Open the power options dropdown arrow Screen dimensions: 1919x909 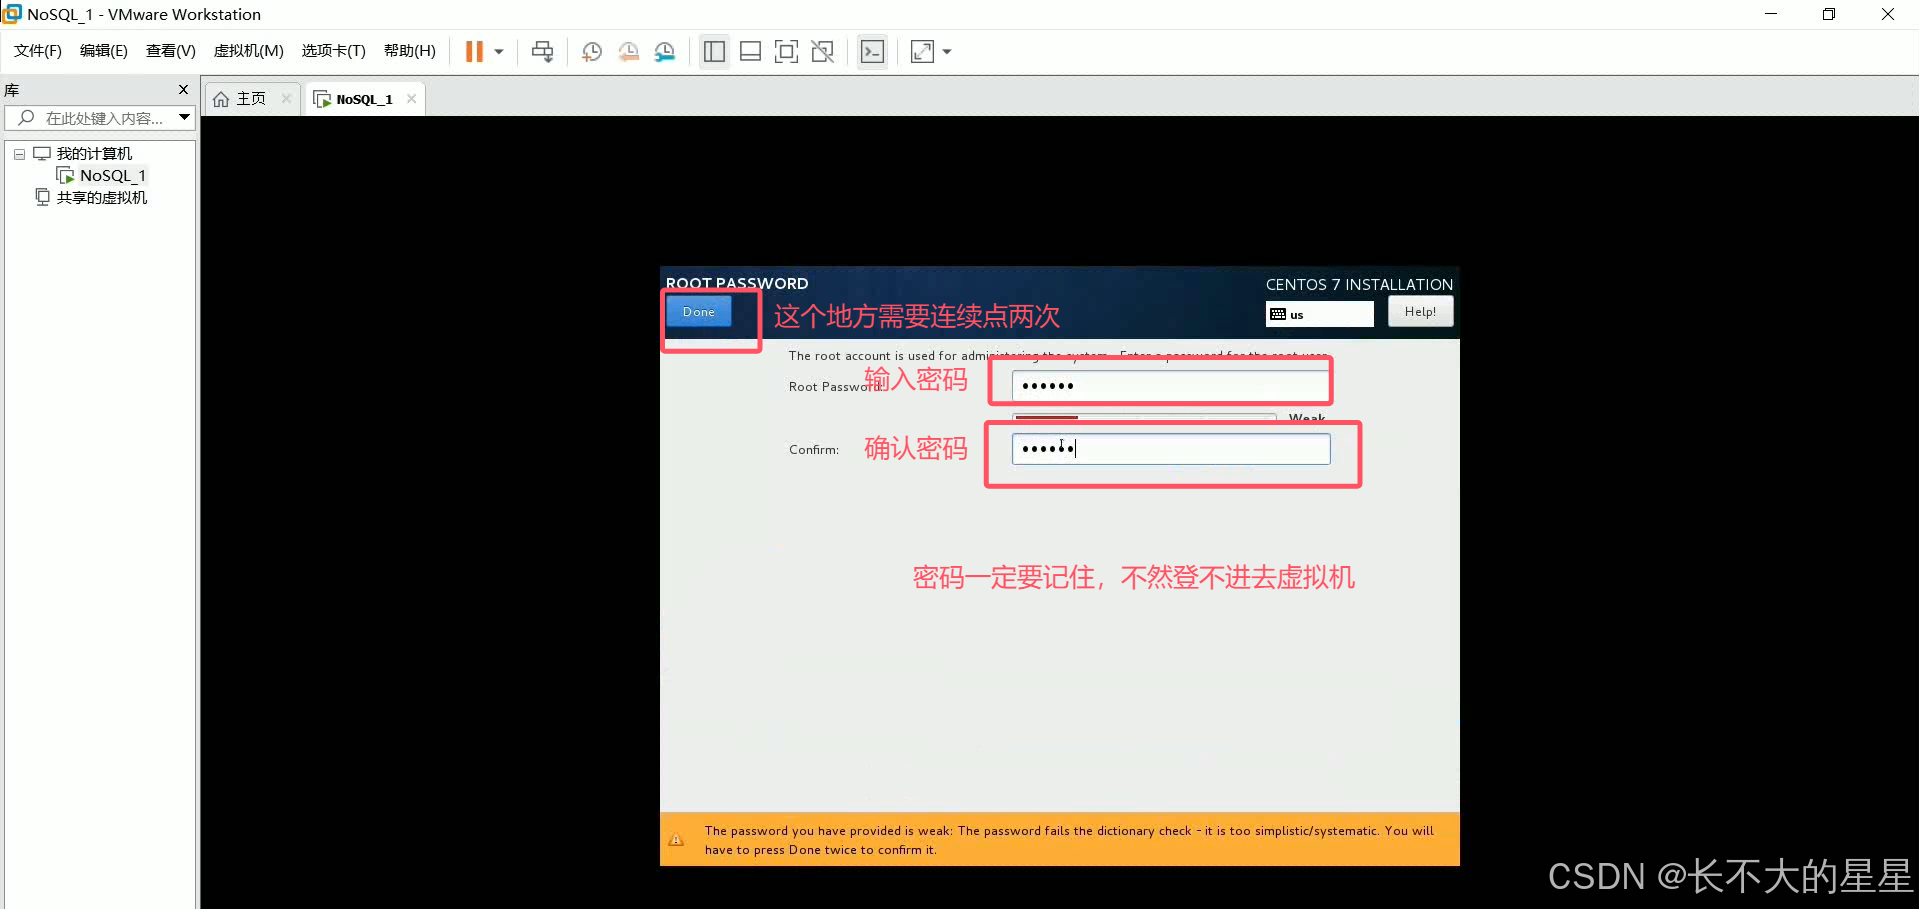point(499,52)
